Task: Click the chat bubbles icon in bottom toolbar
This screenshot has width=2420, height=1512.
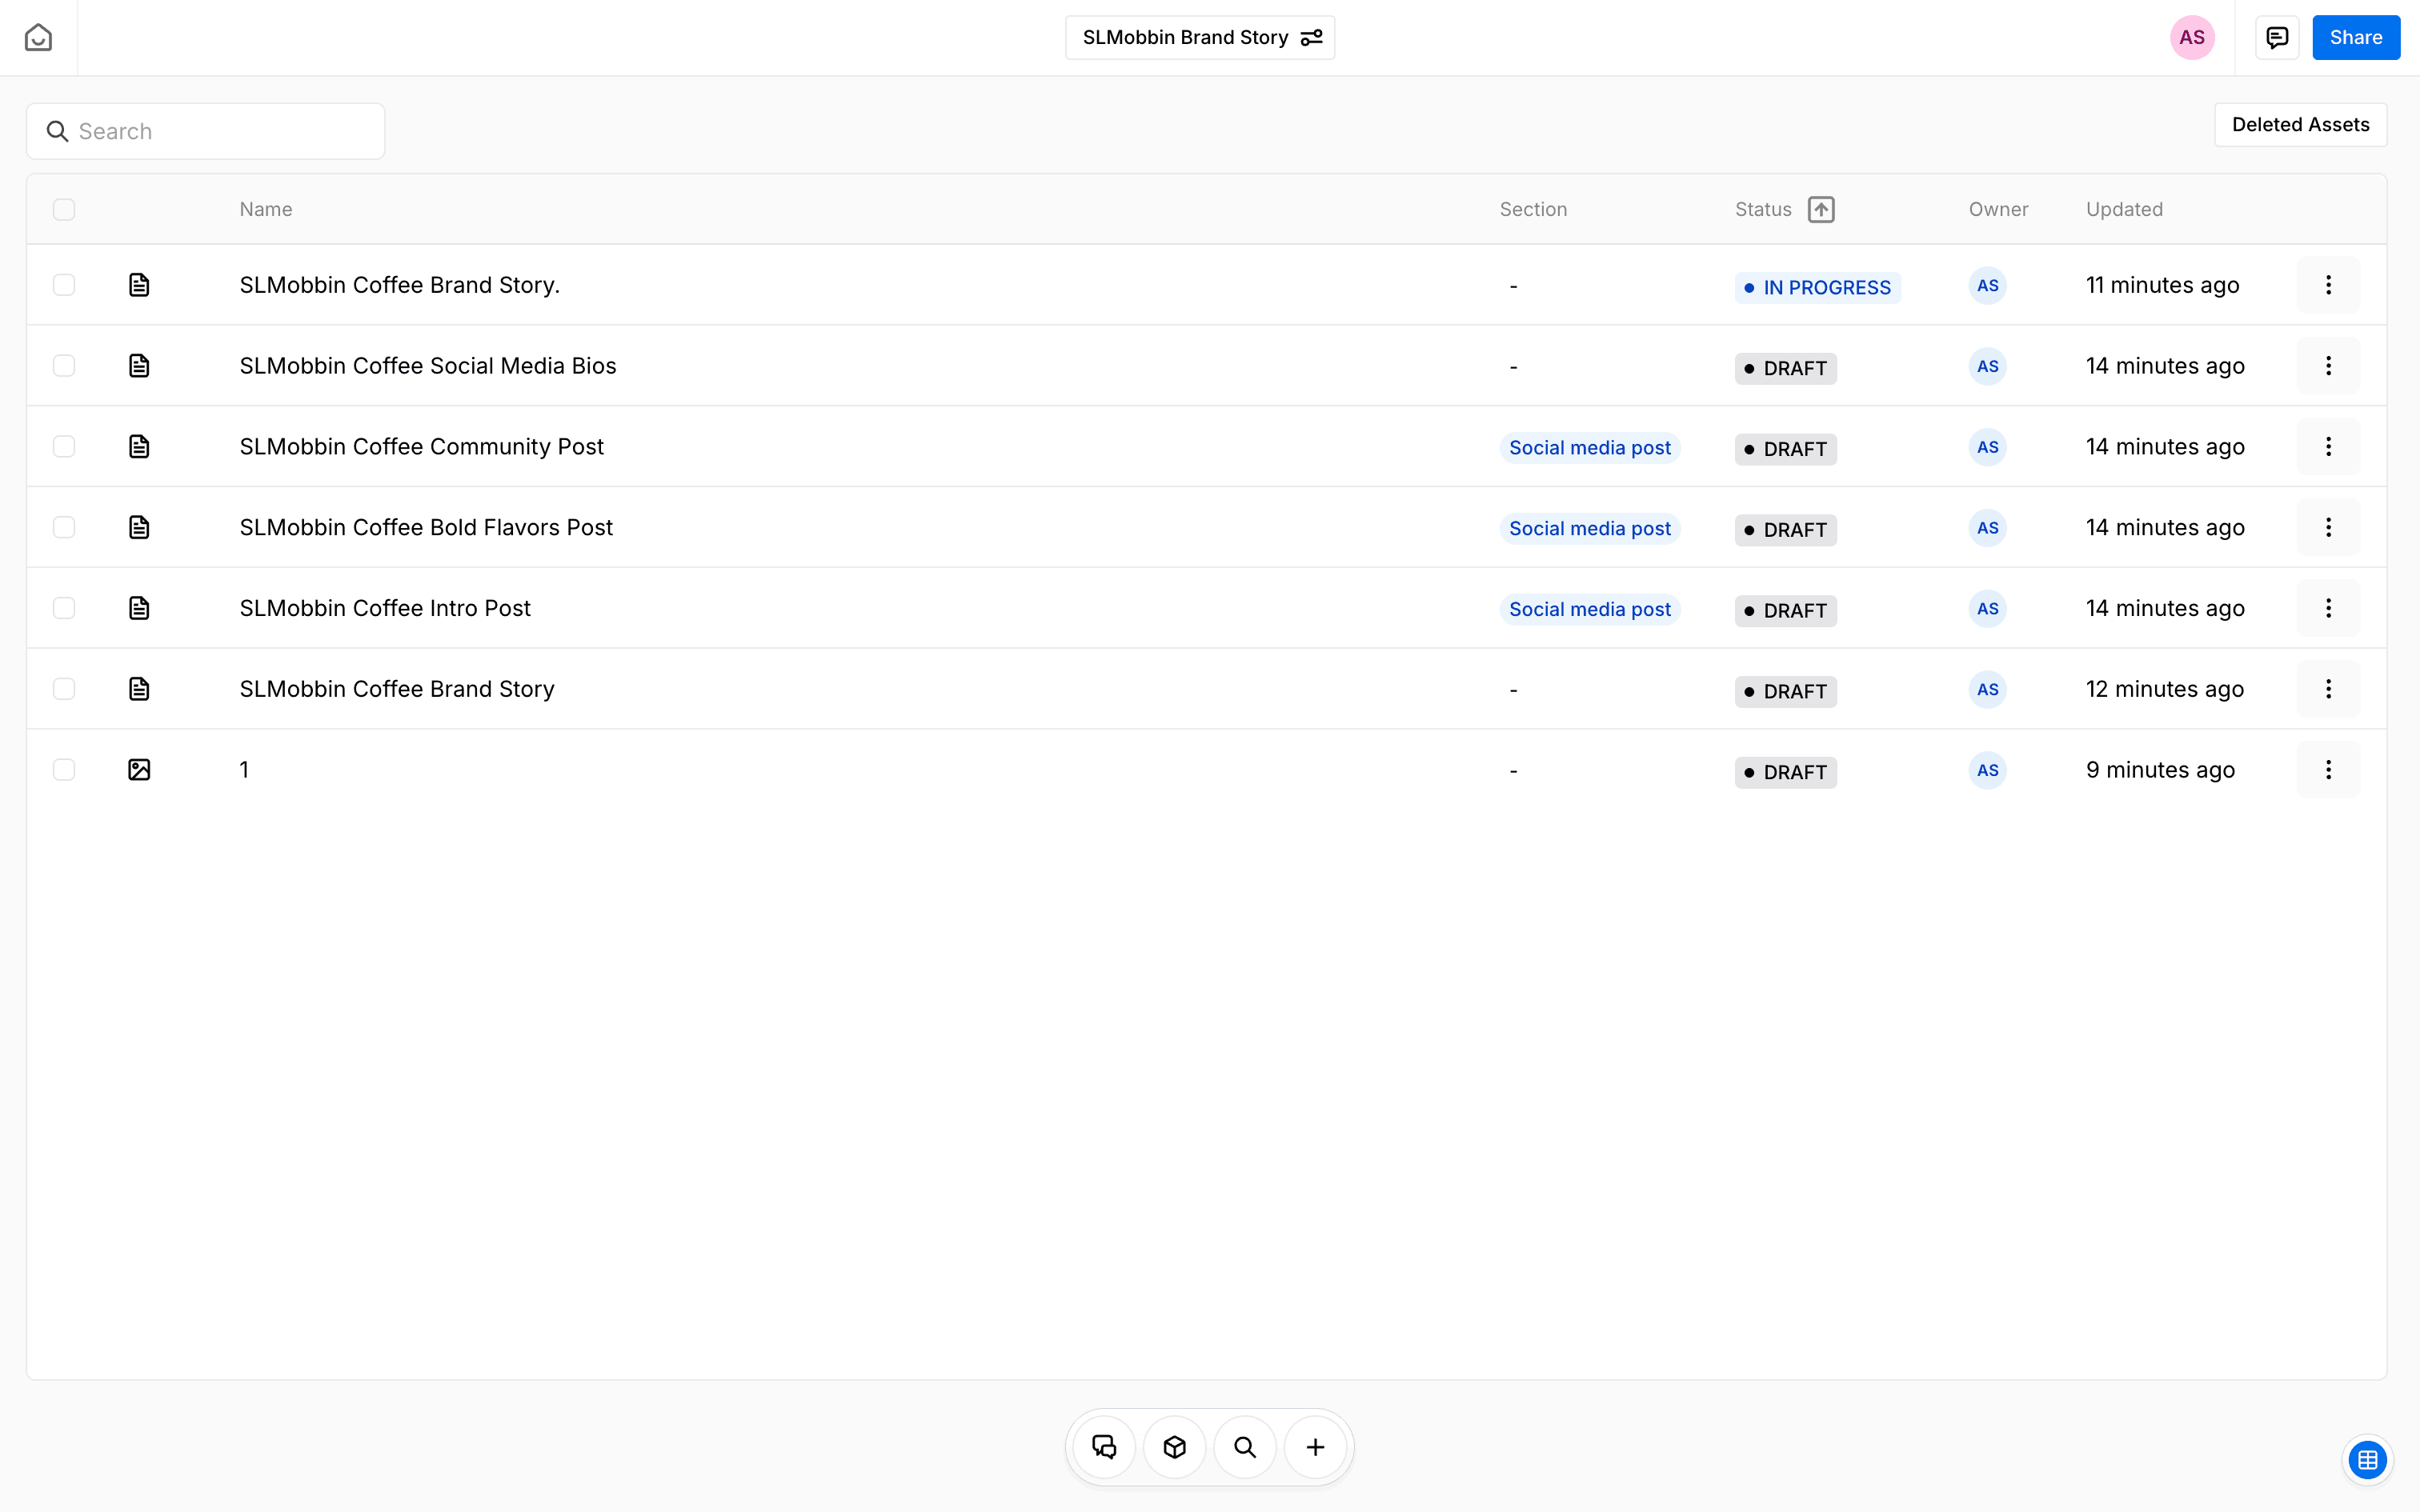Action: [1104, 1447]
